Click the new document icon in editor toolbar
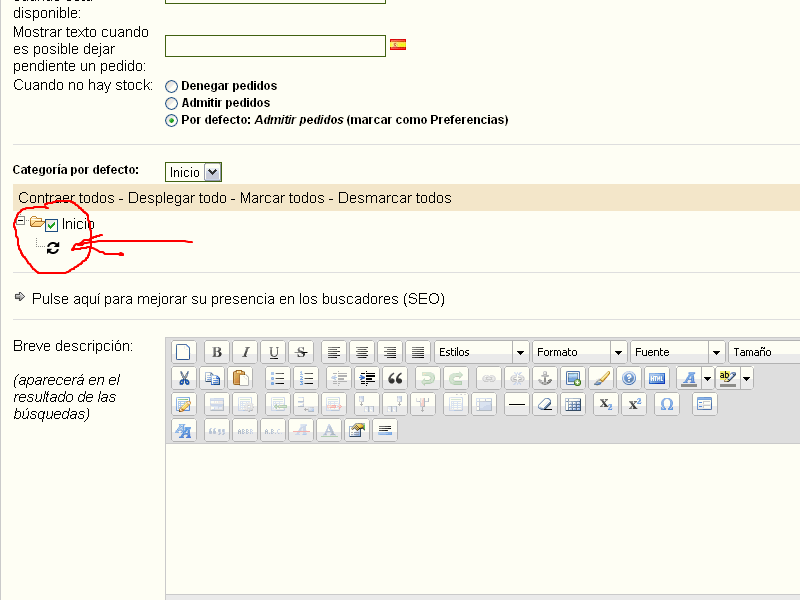 coord(183,352)
